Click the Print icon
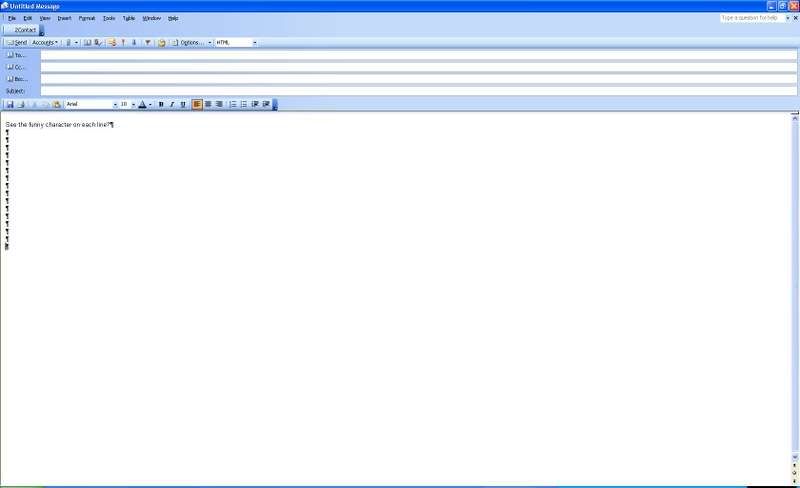The image size is (800, 488). pyautogui.click(x=21, y=105)
